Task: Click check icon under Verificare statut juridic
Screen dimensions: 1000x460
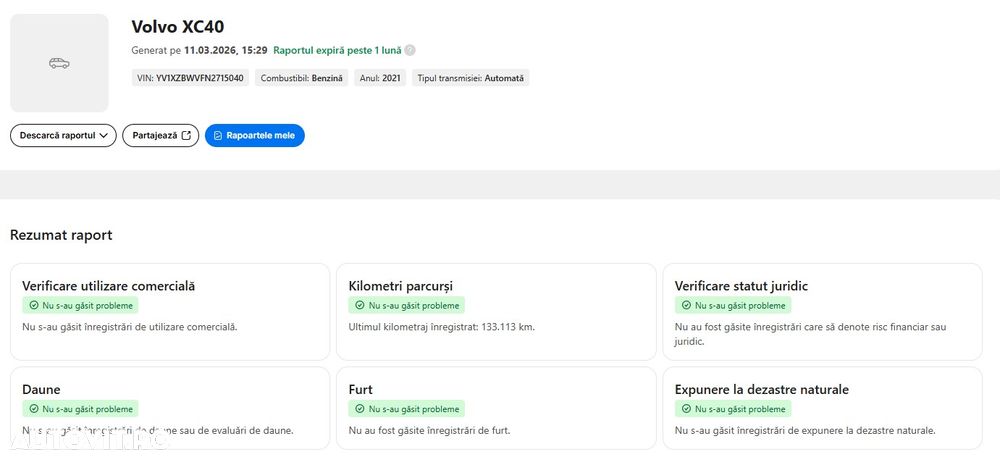Action: [x=686, y=306]
